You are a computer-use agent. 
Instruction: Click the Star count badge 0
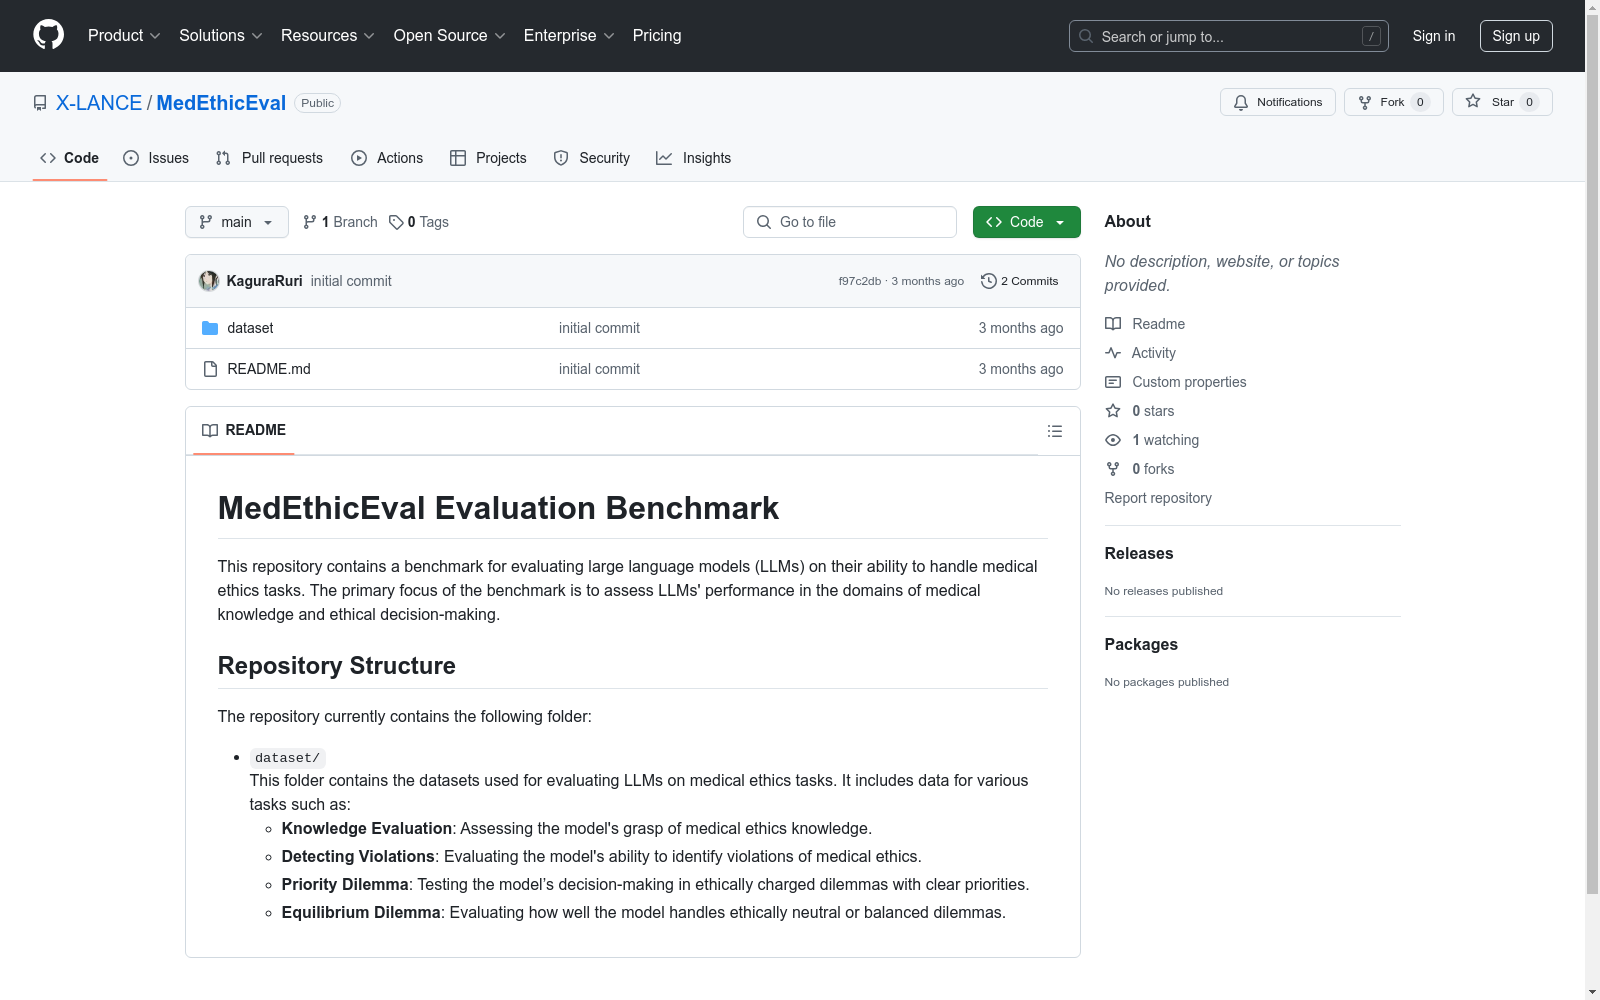1529,102
